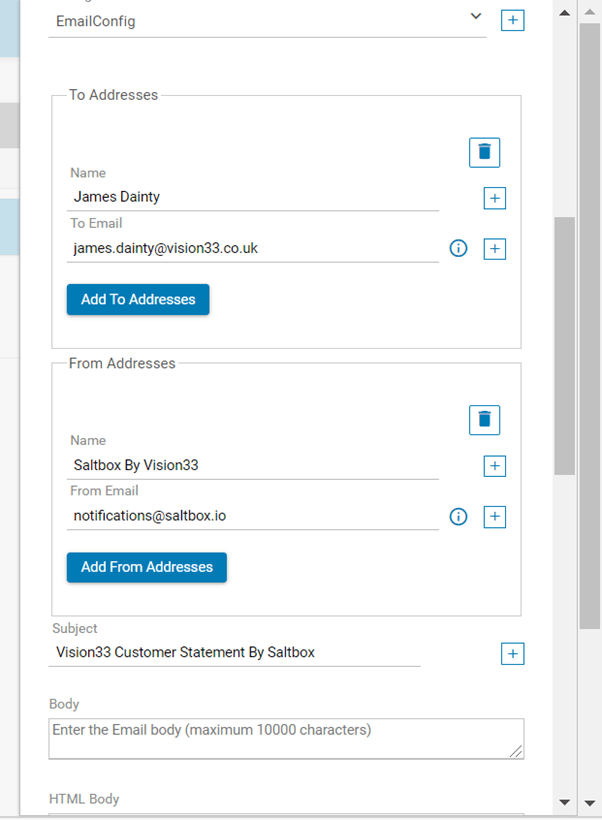Click plus icon next to From Email field
The height and width of the screenshot is (820, 602).
pyautogui.click(x=494, y=517)
